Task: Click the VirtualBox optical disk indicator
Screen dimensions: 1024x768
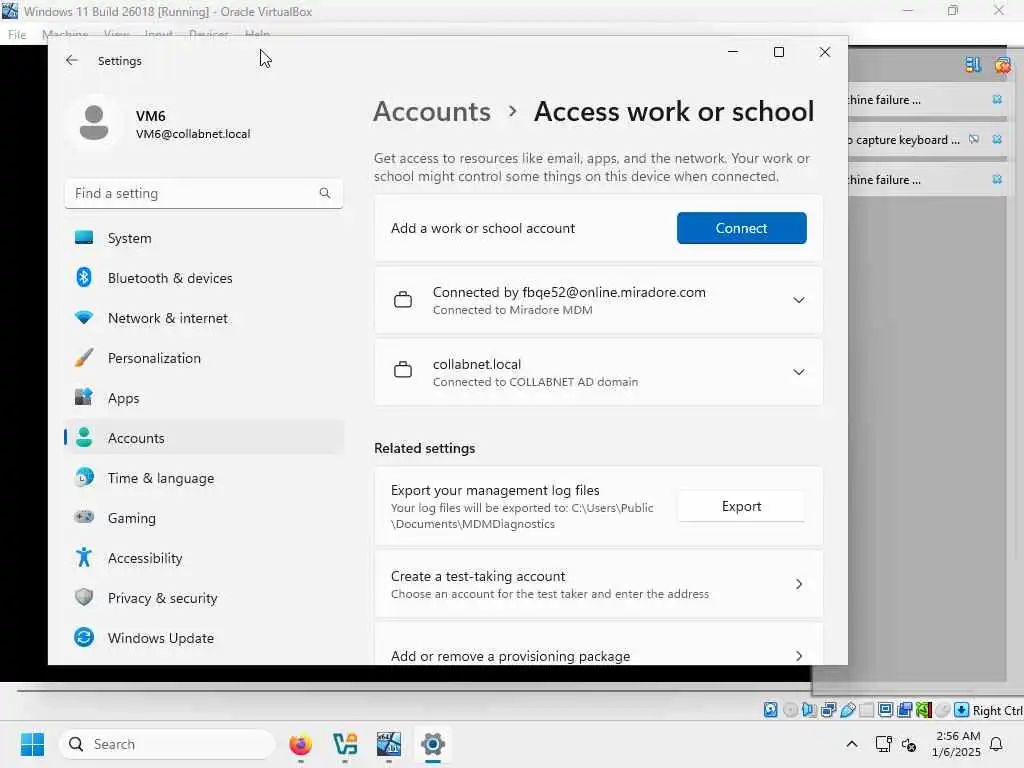Action: click(790, 710)
